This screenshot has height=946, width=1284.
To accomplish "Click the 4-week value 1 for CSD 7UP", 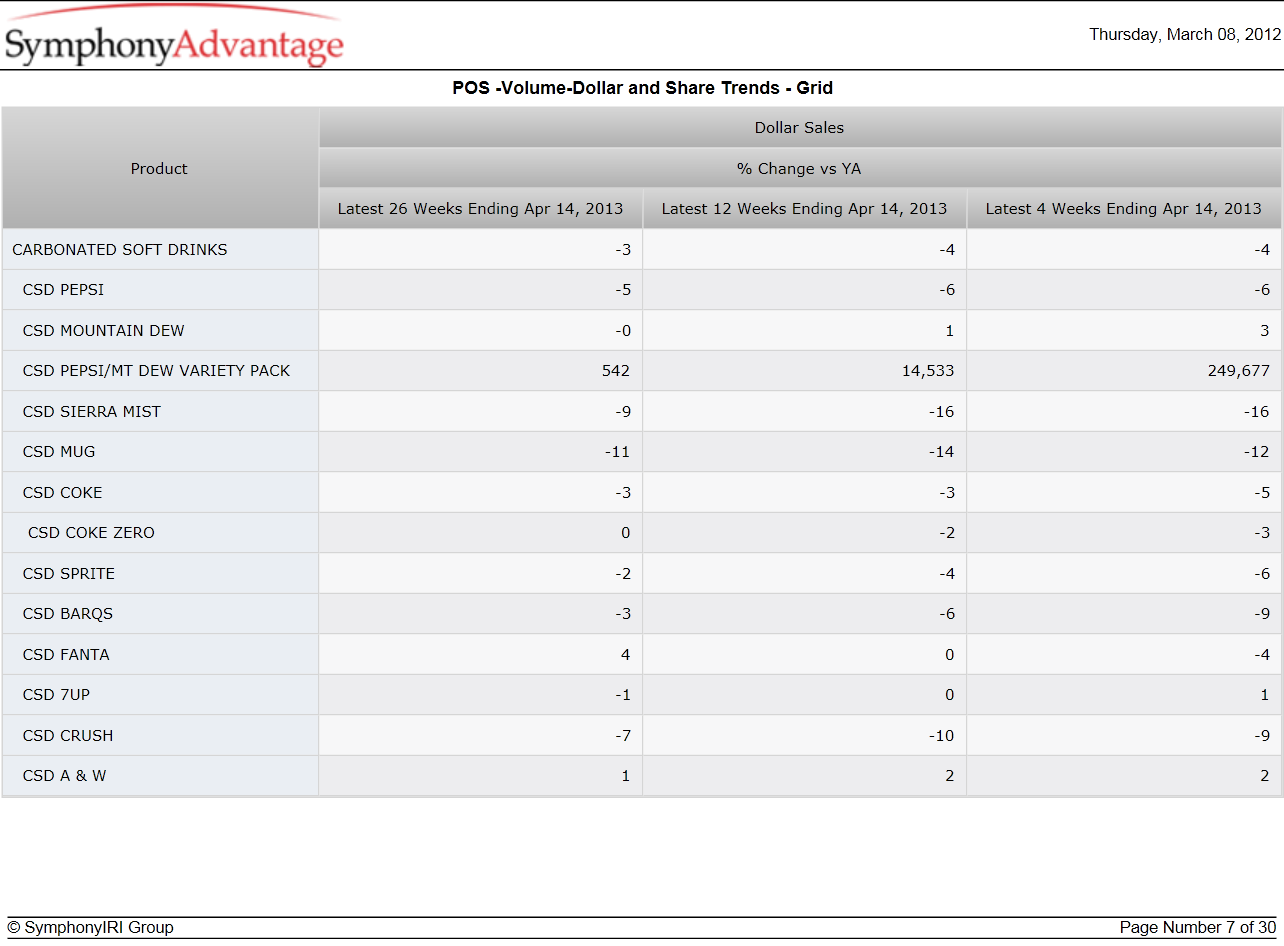I will tap(1265, 695).
